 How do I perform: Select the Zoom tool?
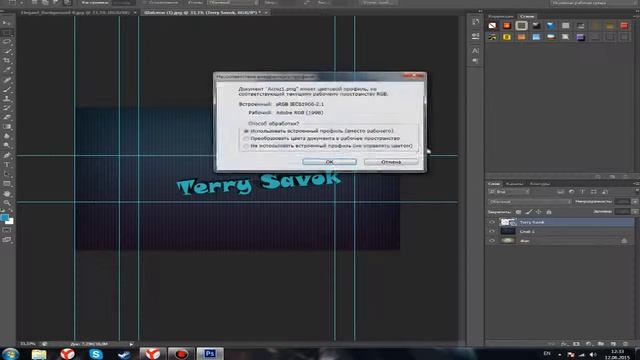7,203
